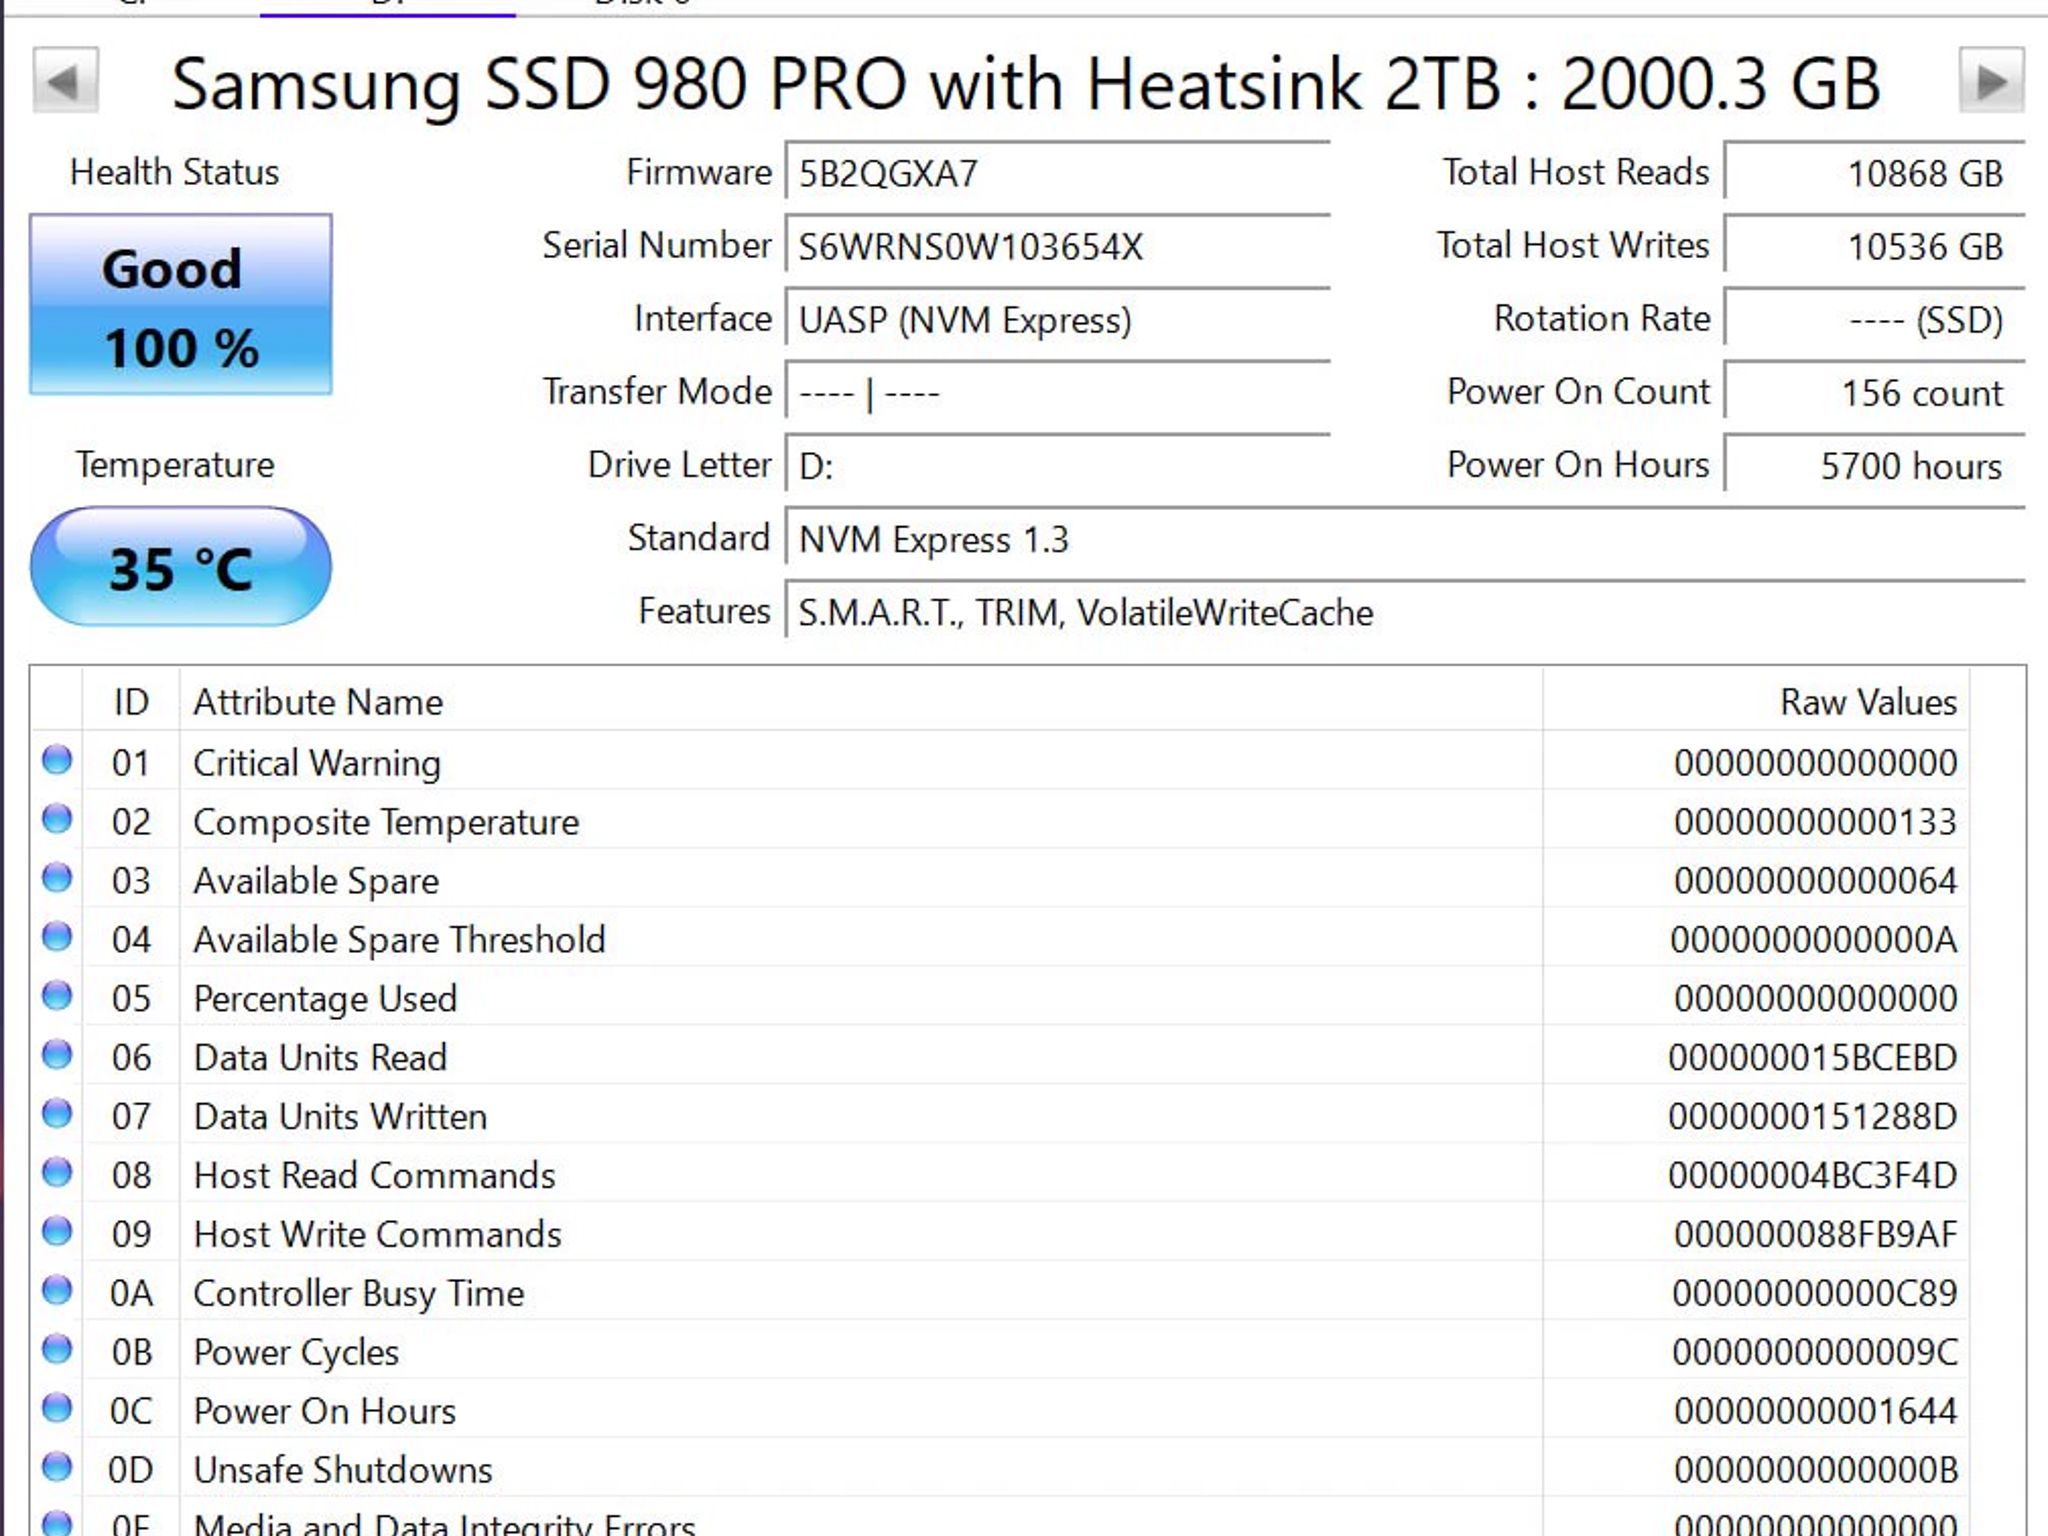Click status orb for Available Spare Threshold
Viewport: 2048px width, 1536px height.
(x=57, y=938)
